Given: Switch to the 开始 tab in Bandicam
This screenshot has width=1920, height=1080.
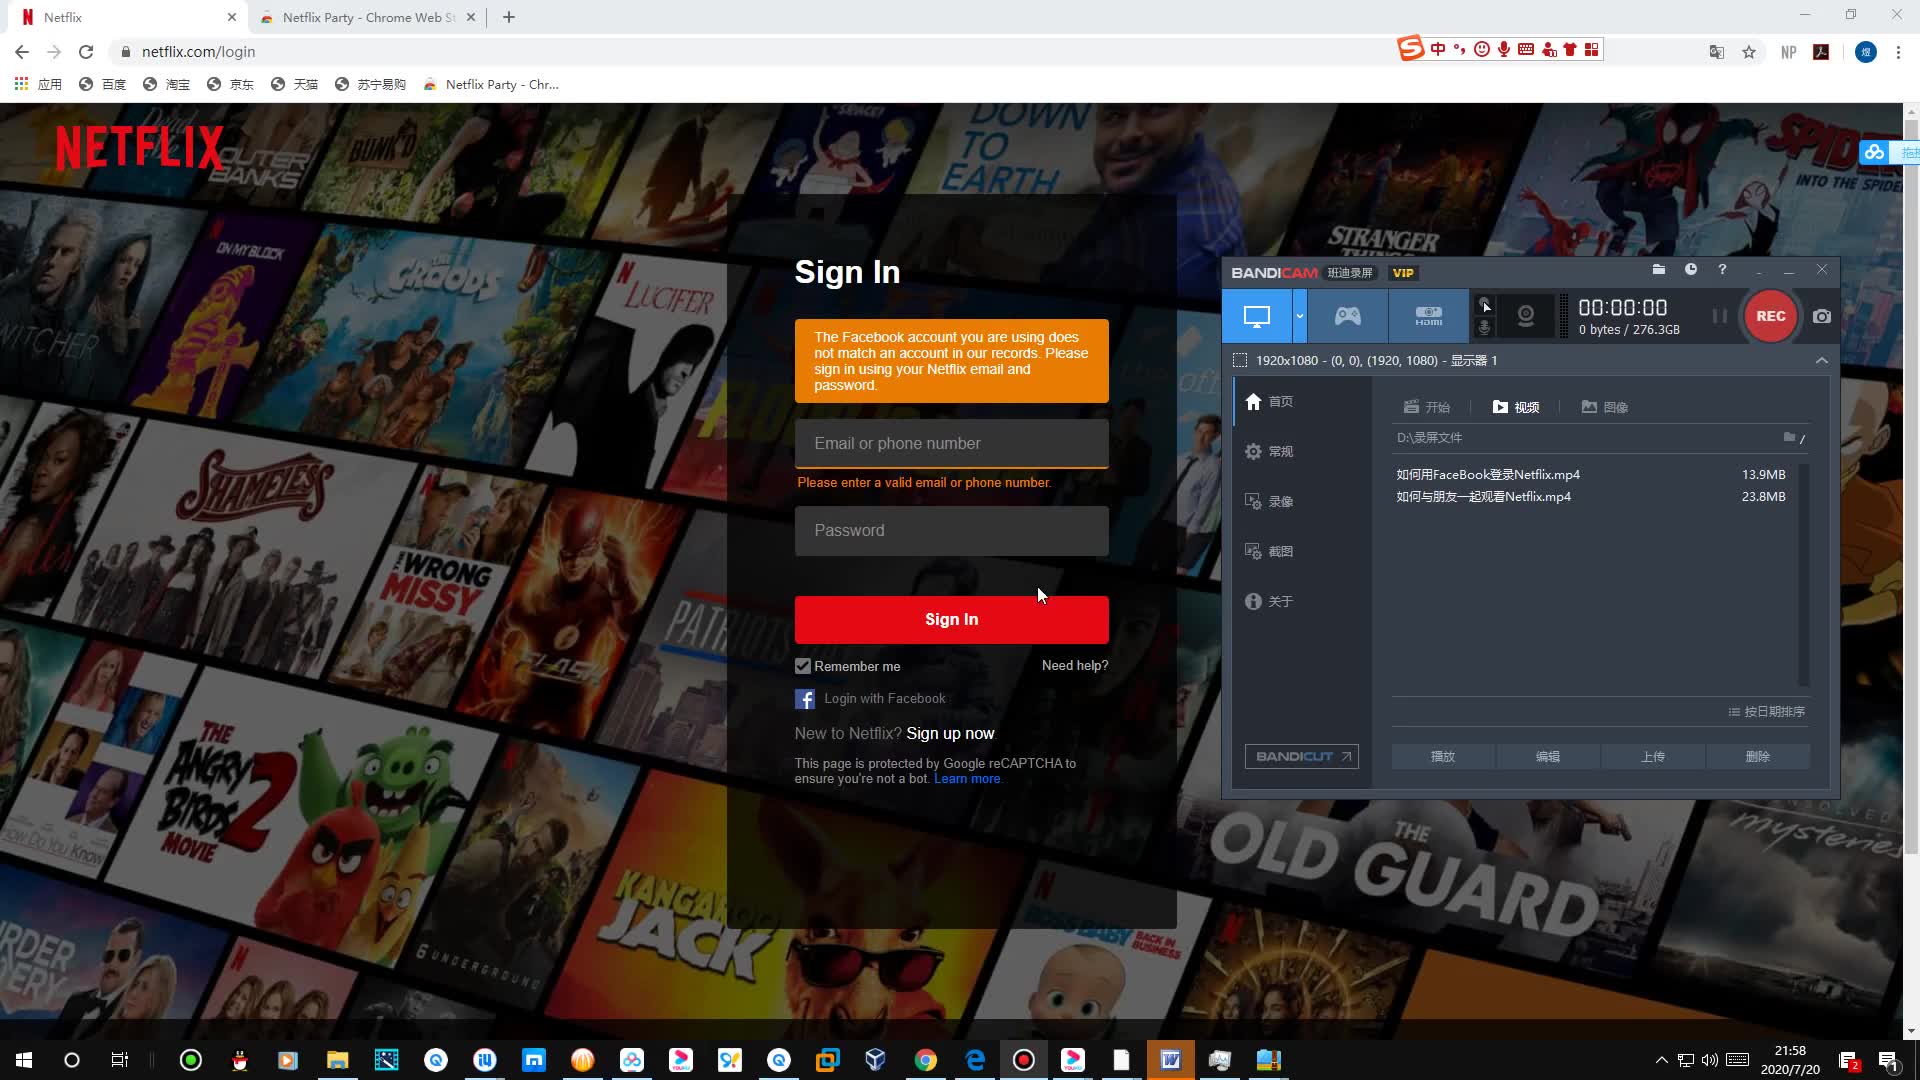Looking at the screenshot, I should pos(1427,407).
